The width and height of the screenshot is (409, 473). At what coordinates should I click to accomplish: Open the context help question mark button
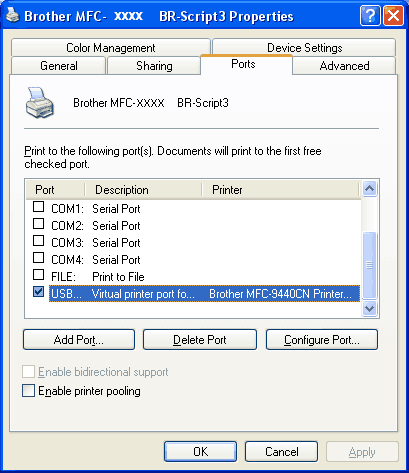370,15
